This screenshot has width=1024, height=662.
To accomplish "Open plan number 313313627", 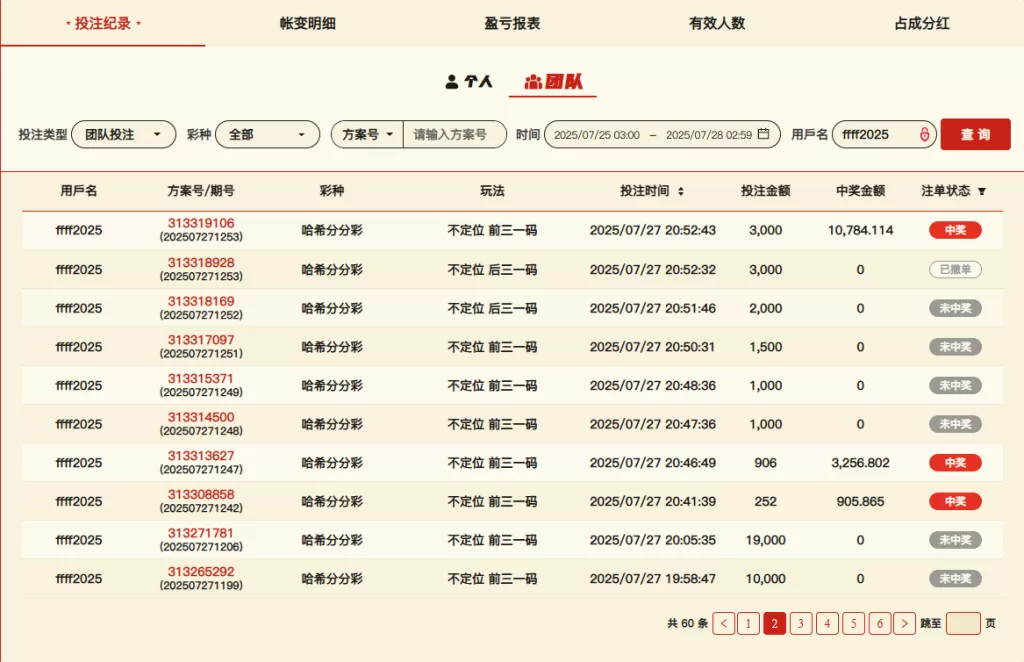I will click(201, 455).
